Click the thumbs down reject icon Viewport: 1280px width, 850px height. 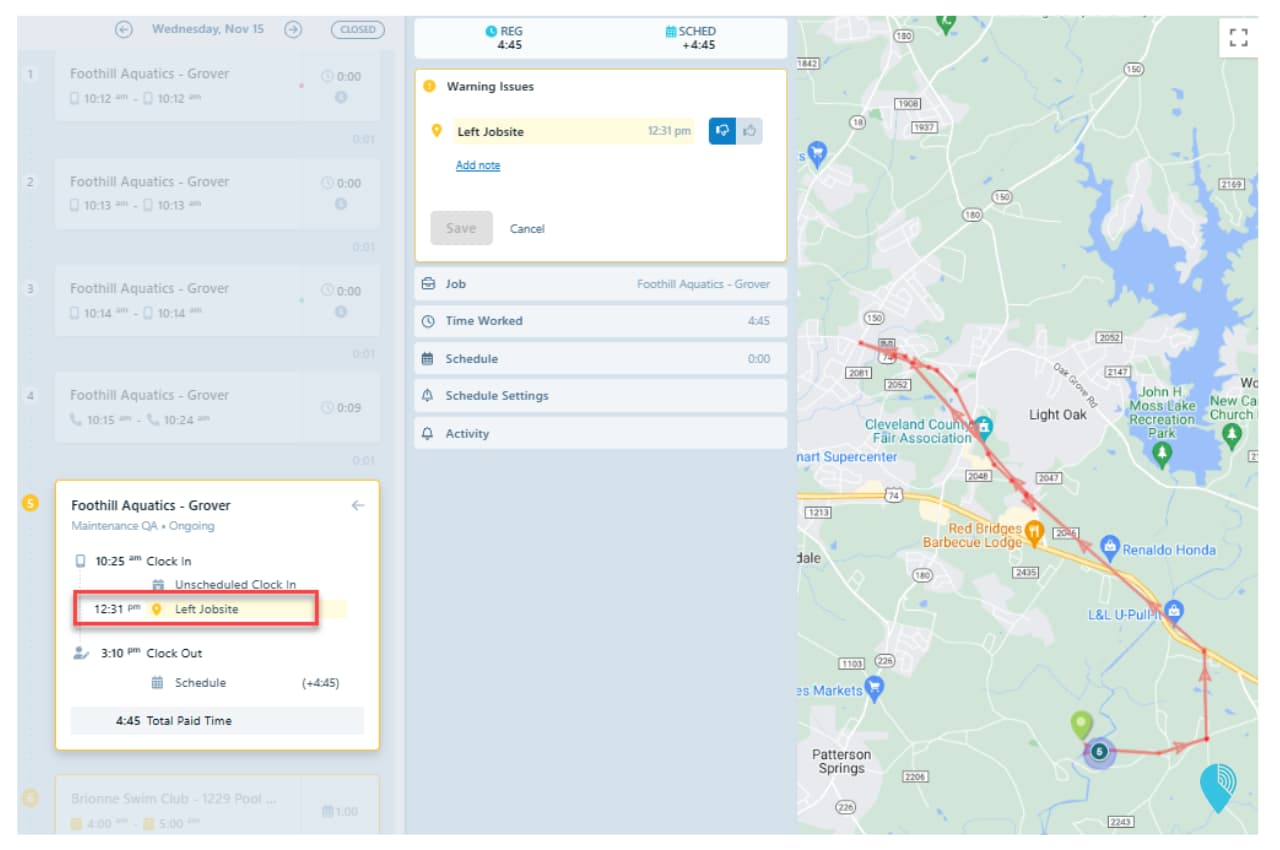click(x=722, y=131)
